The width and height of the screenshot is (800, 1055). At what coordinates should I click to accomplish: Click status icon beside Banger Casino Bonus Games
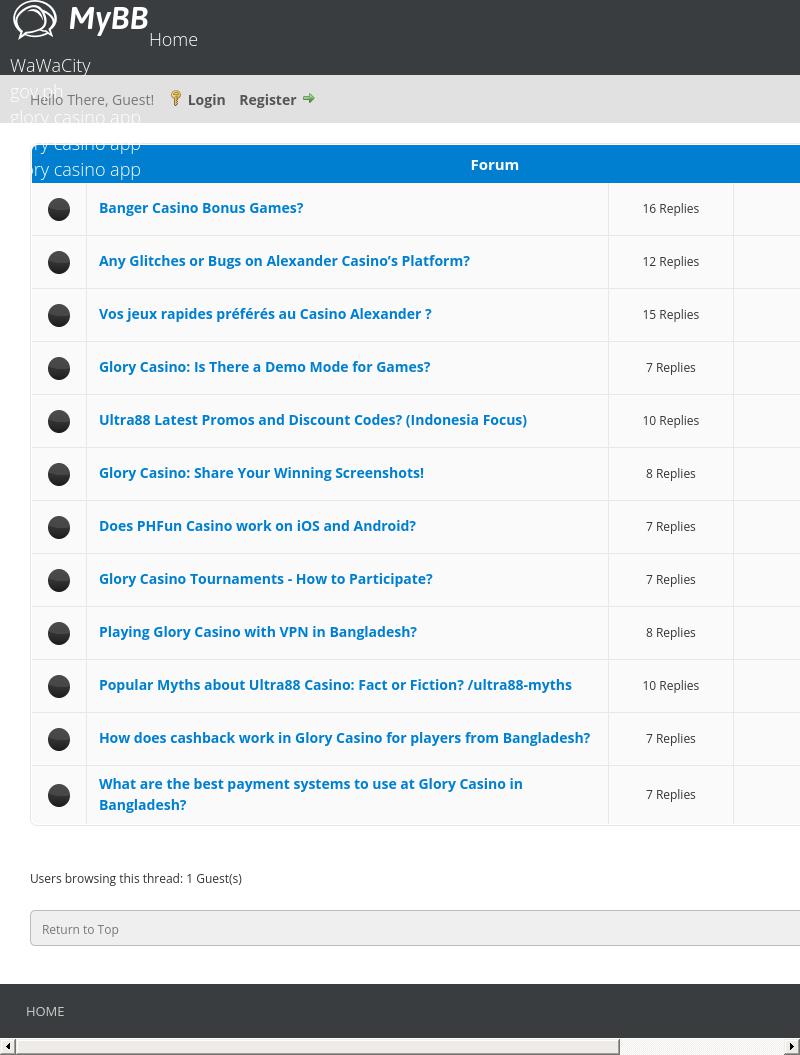coord(59,209)
